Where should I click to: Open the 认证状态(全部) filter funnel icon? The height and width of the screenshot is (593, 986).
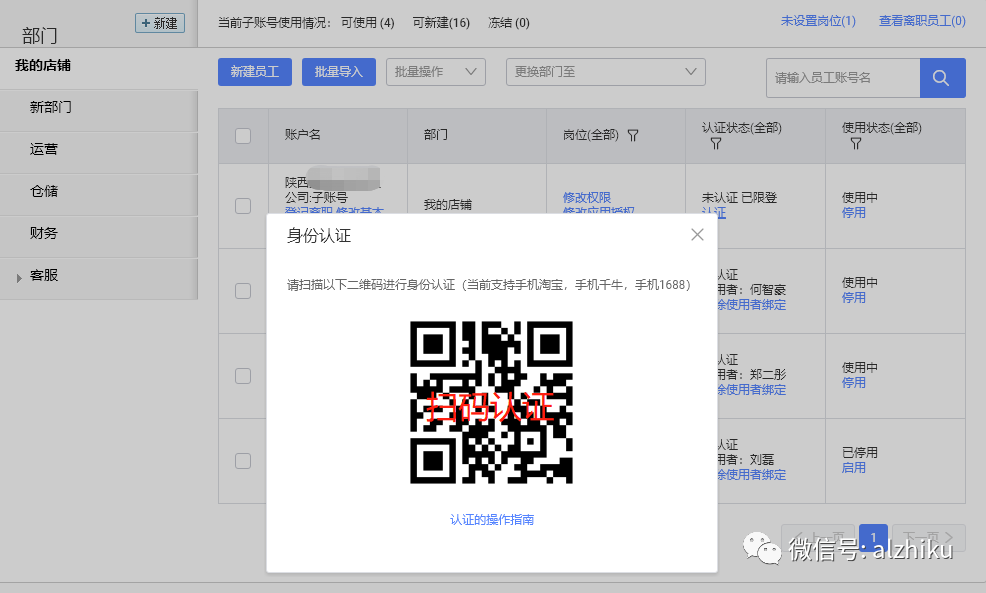(x=716, y=144)
